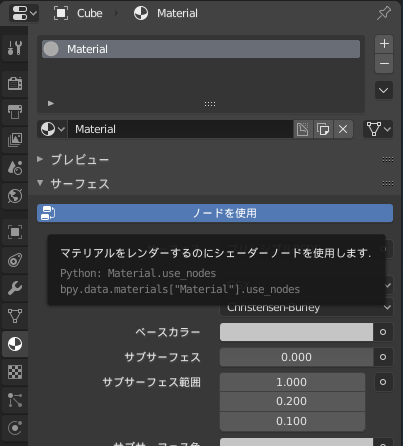This screenshot has height=446, width=403.
Task: Open the Modifier properties wrench tab
Action: (15, 288)
